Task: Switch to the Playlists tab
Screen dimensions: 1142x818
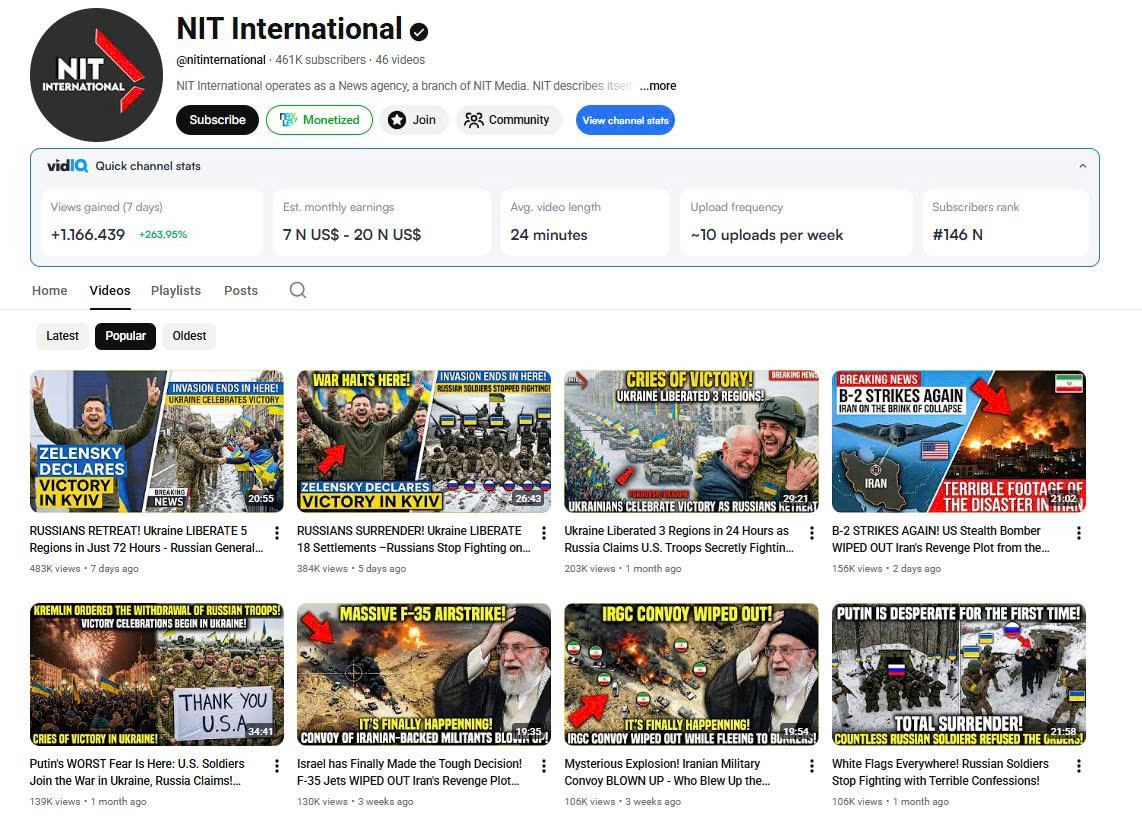Action: coord(176,290)
